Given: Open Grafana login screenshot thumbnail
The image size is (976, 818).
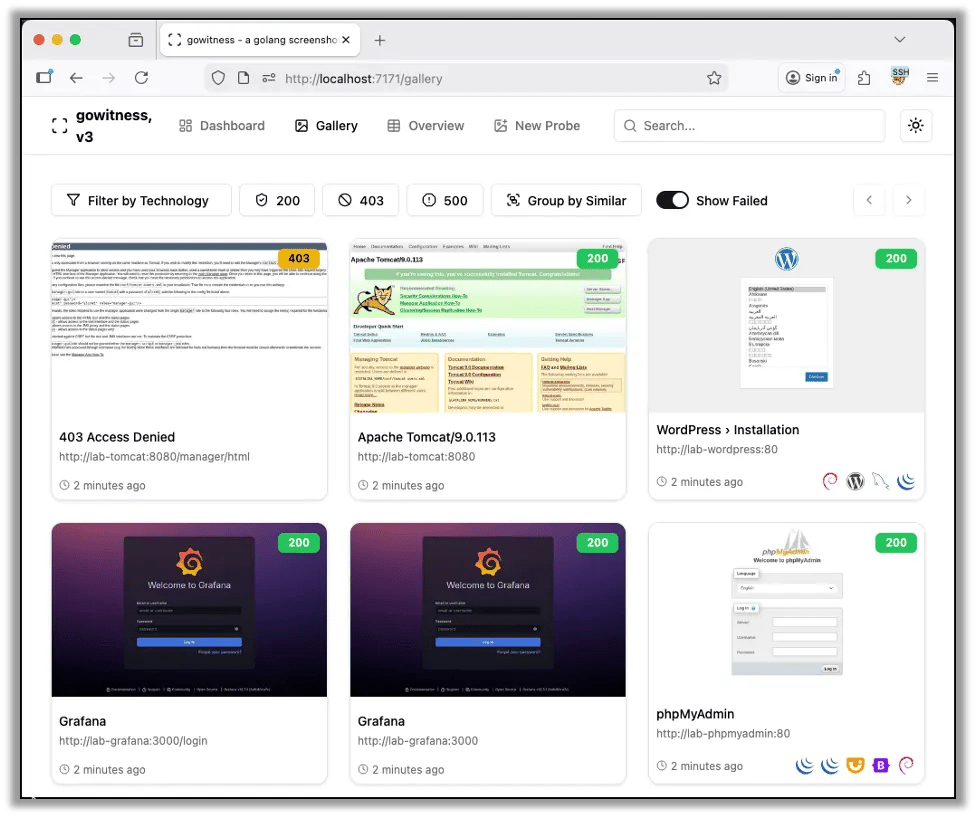Looking at the screenshot, I should coord(189,610).
